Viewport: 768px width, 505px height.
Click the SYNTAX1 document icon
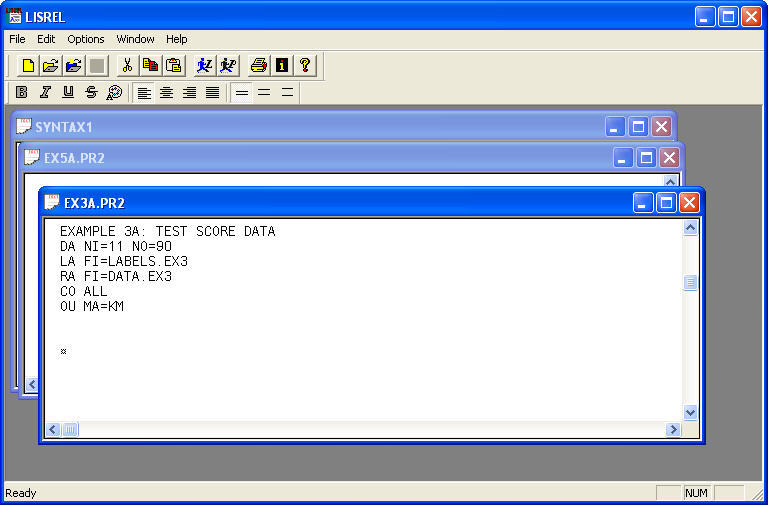pyautogui.click(x=24, y=126)
